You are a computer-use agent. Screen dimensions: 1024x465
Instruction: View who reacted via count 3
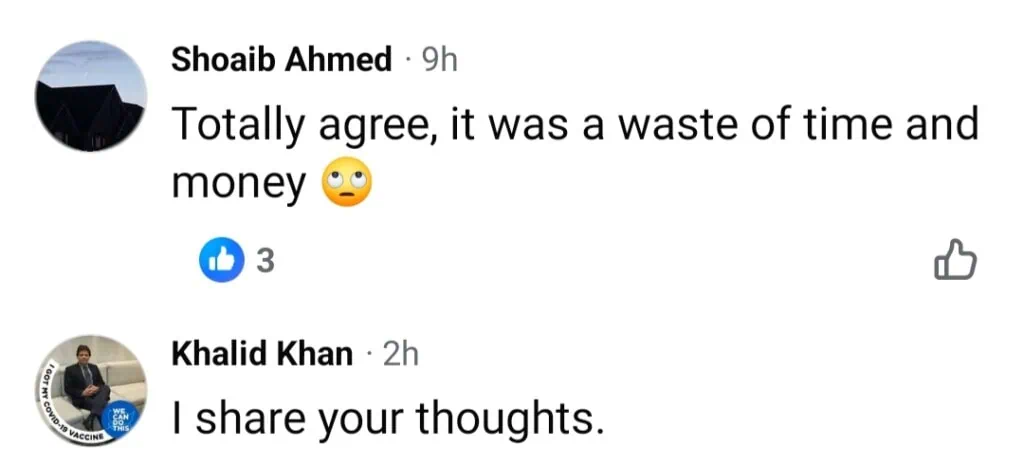[x=264, y=262]
